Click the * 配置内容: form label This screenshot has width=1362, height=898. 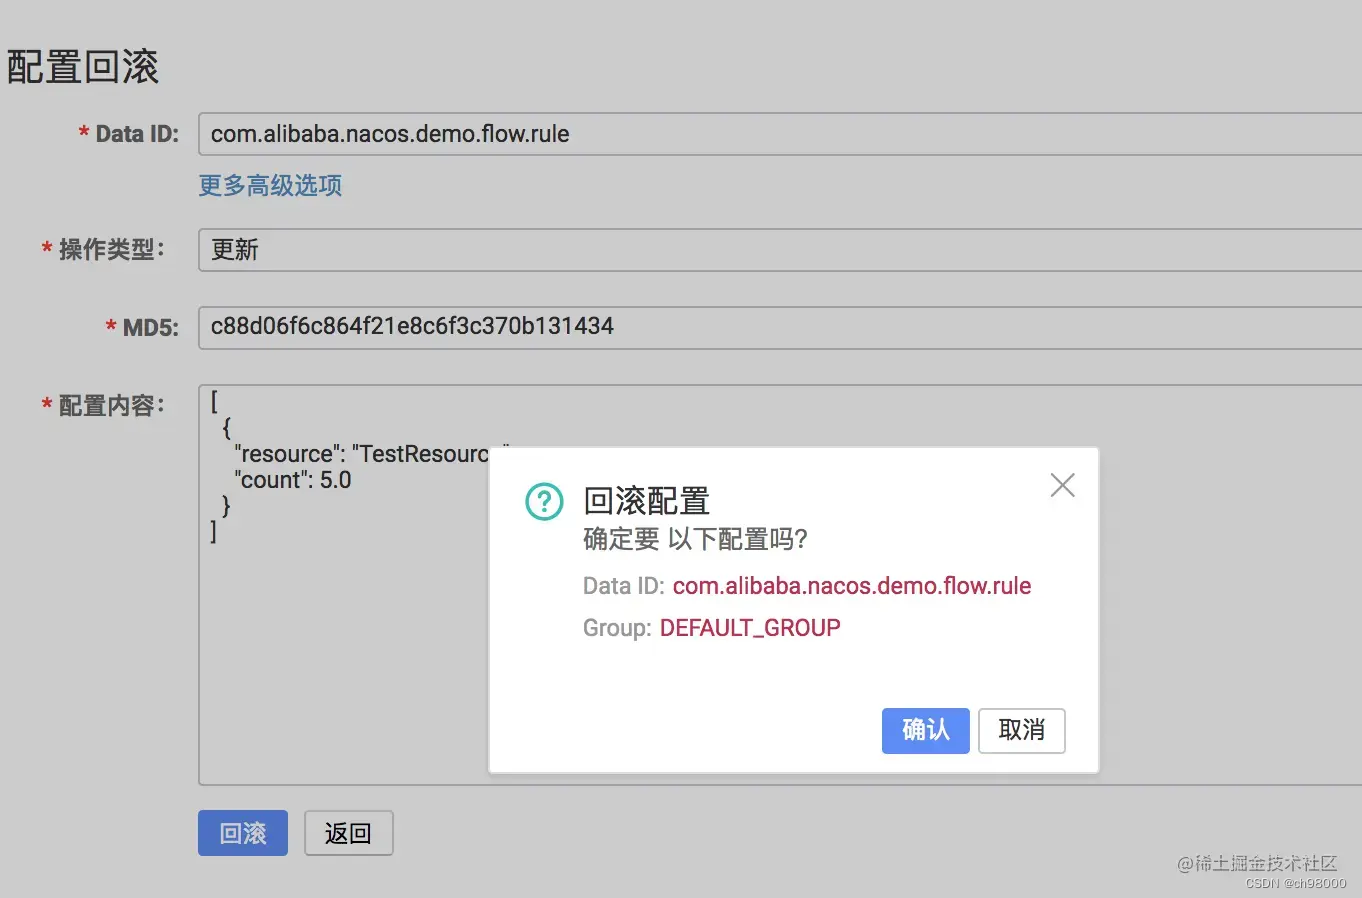point(103,405)
